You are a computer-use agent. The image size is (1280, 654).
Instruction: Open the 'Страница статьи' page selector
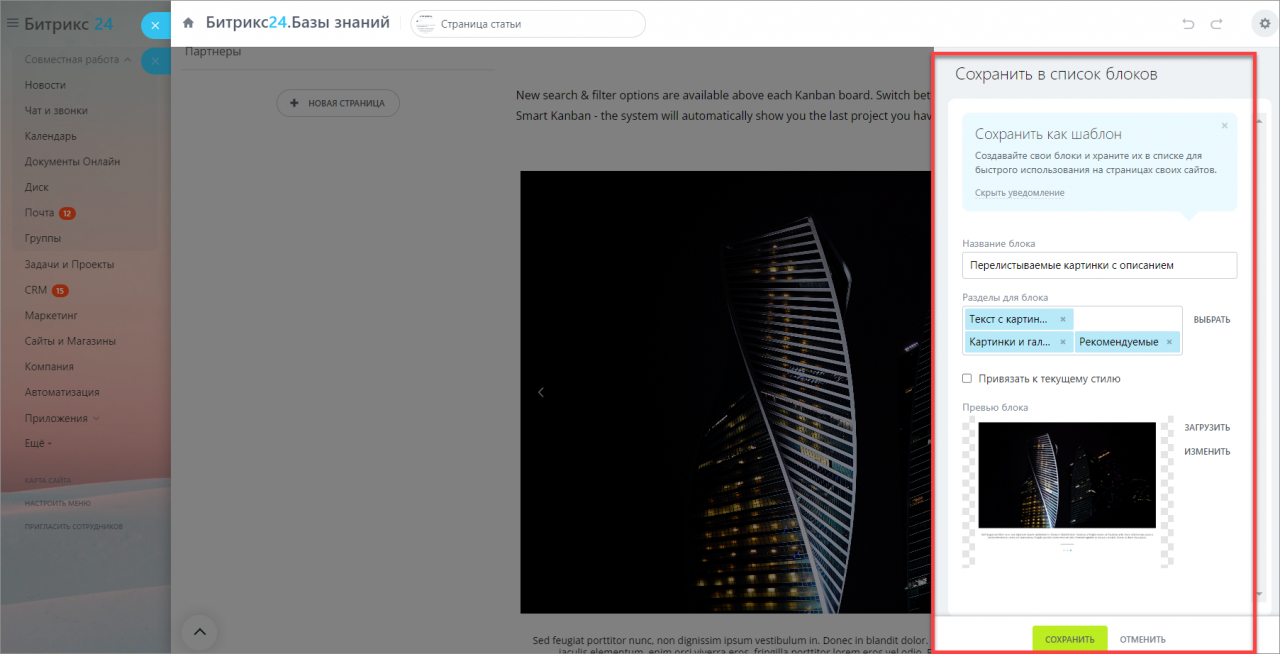[x=528, y=24]
